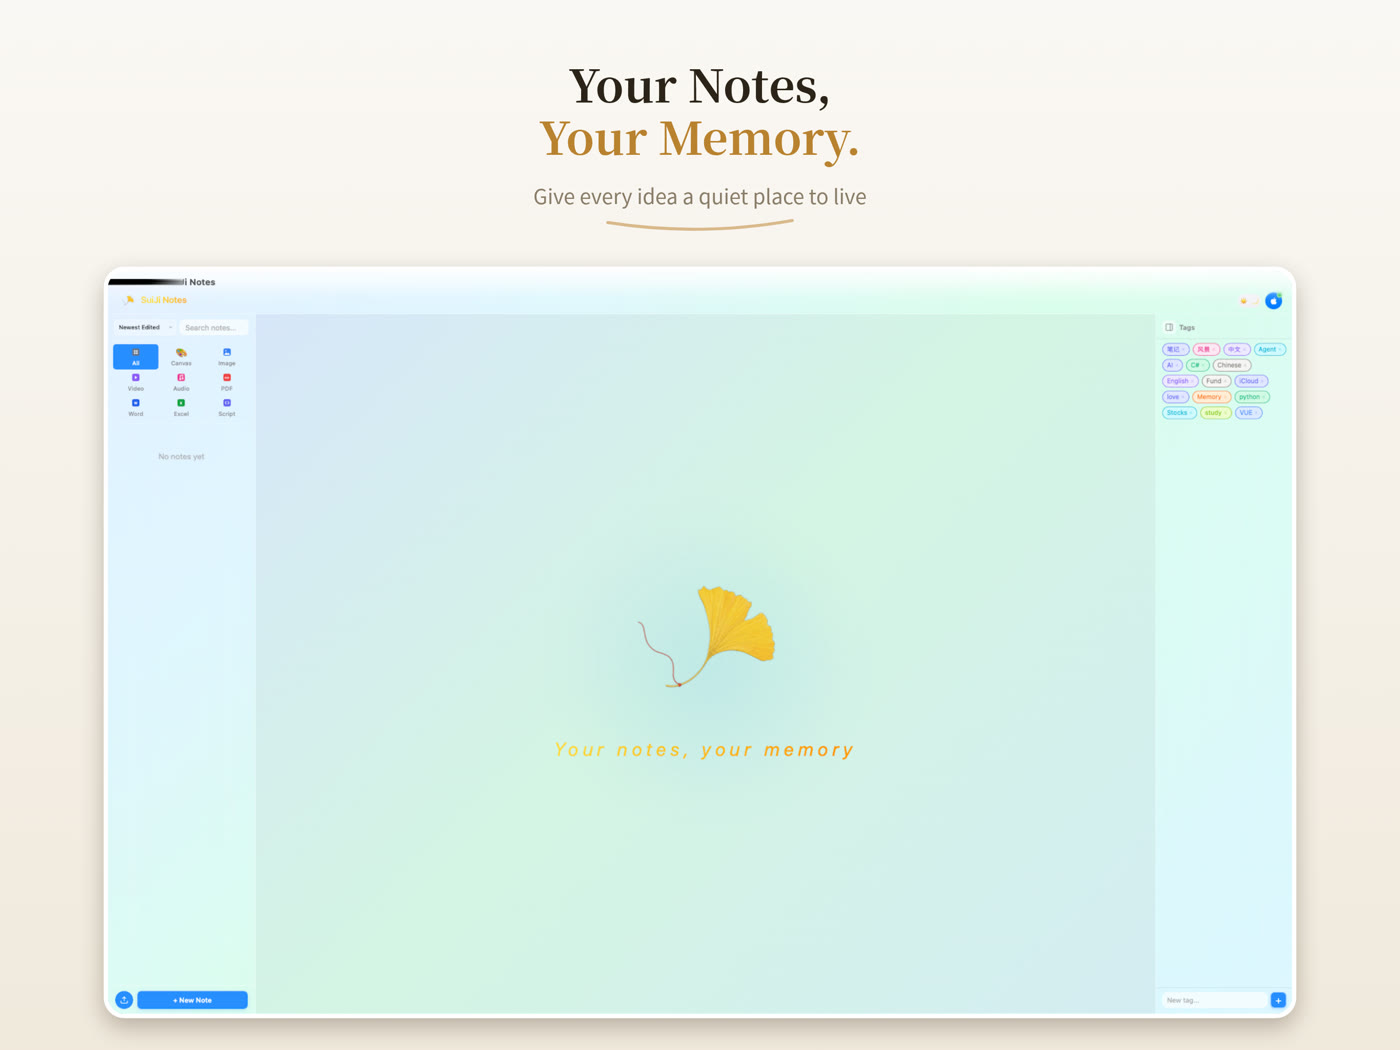
Task: Select the AI tag
Action: pos(1172,365)
